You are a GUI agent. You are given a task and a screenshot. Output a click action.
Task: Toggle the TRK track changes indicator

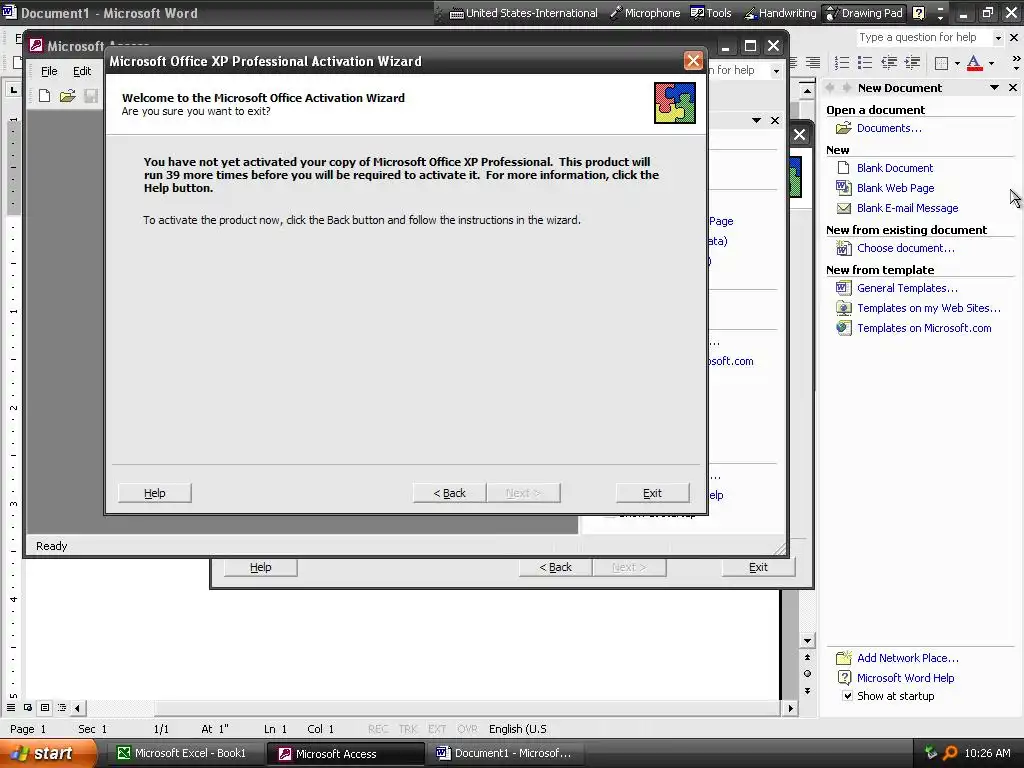tap(408, 729)
